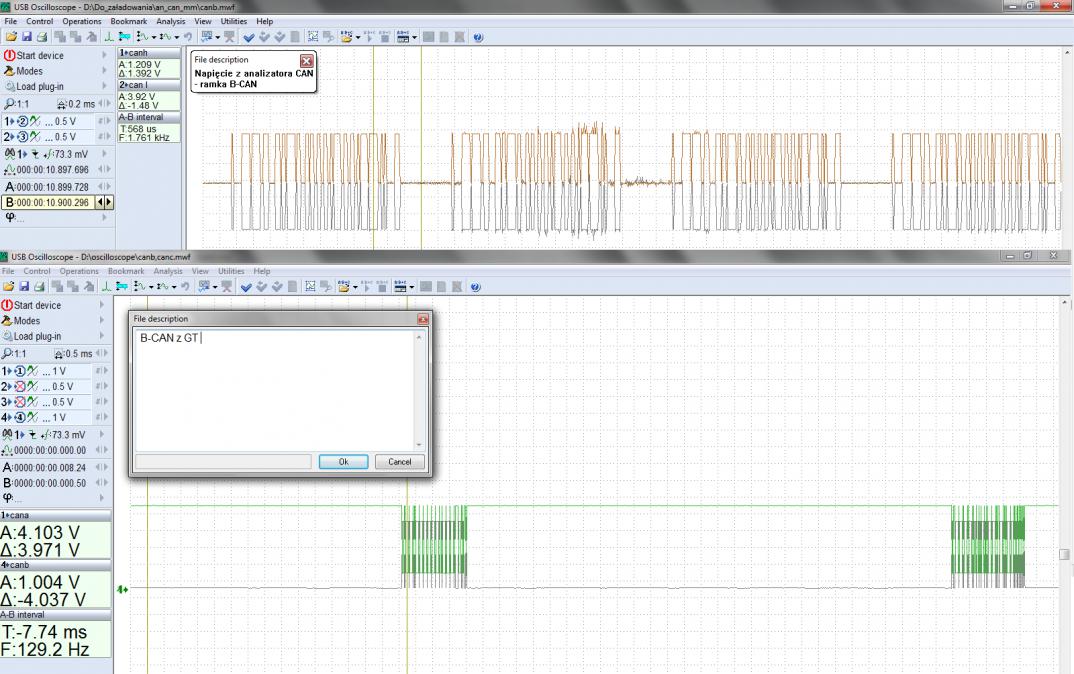Click Help question-mark icon in upper window toolbar
The height and width of the screenshot is (674, 1074).
tap(478, 37)
